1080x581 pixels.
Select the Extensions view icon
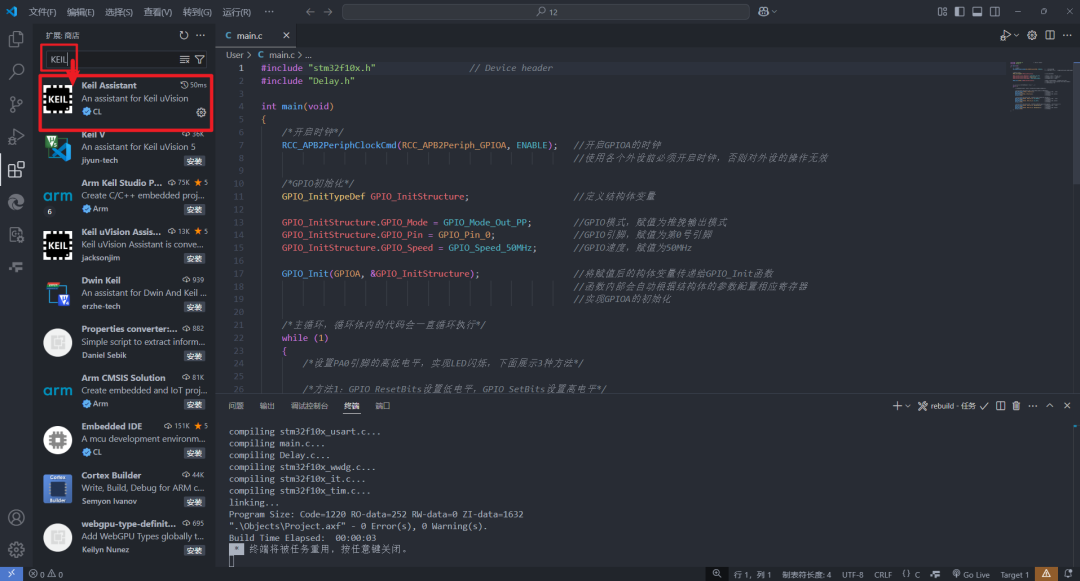[x=16, y=169]
